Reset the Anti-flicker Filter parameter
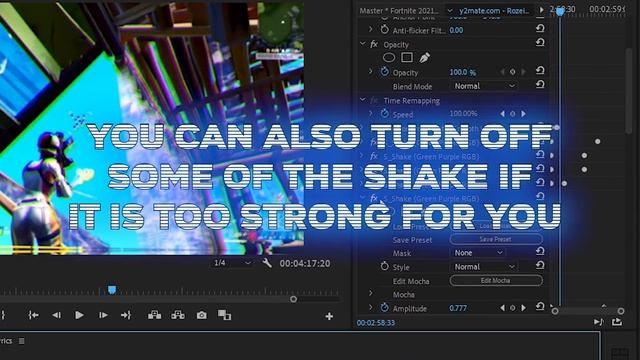 540,28
